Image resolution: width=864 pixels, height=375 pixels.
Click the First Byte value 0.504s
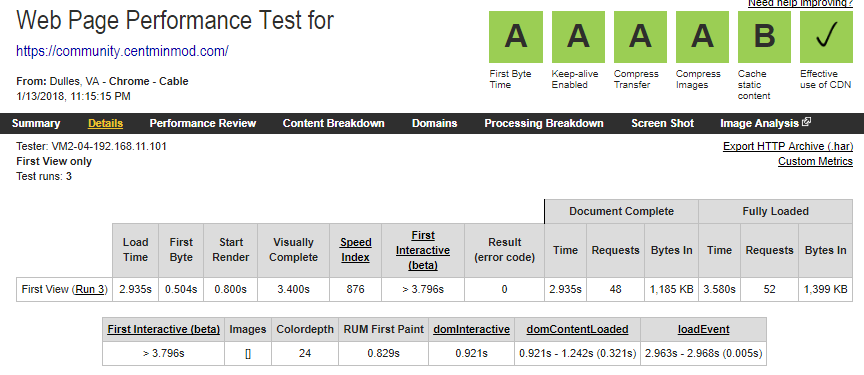tap(181, 289)
